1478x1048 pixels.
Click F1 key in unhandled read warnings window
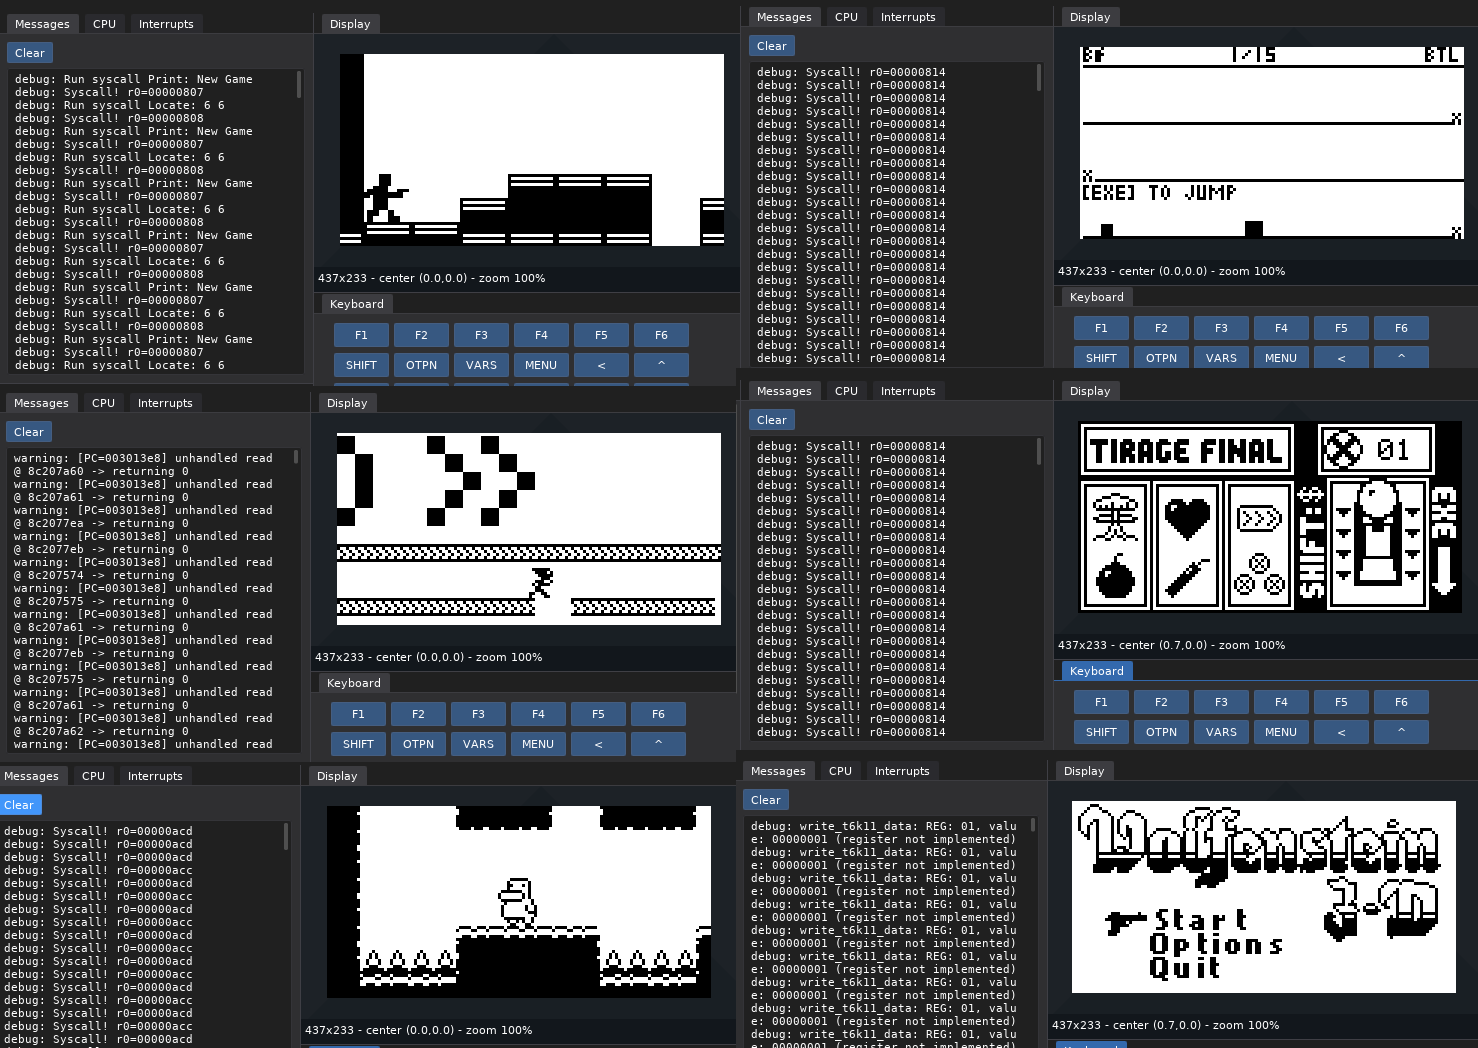[358, 714]
